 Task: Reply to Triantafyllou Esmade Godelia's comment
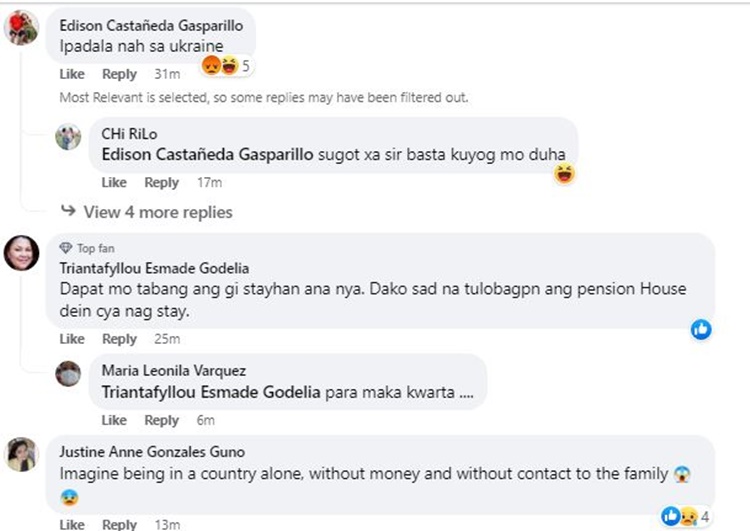pyautogui.click(x=119, y=339)
